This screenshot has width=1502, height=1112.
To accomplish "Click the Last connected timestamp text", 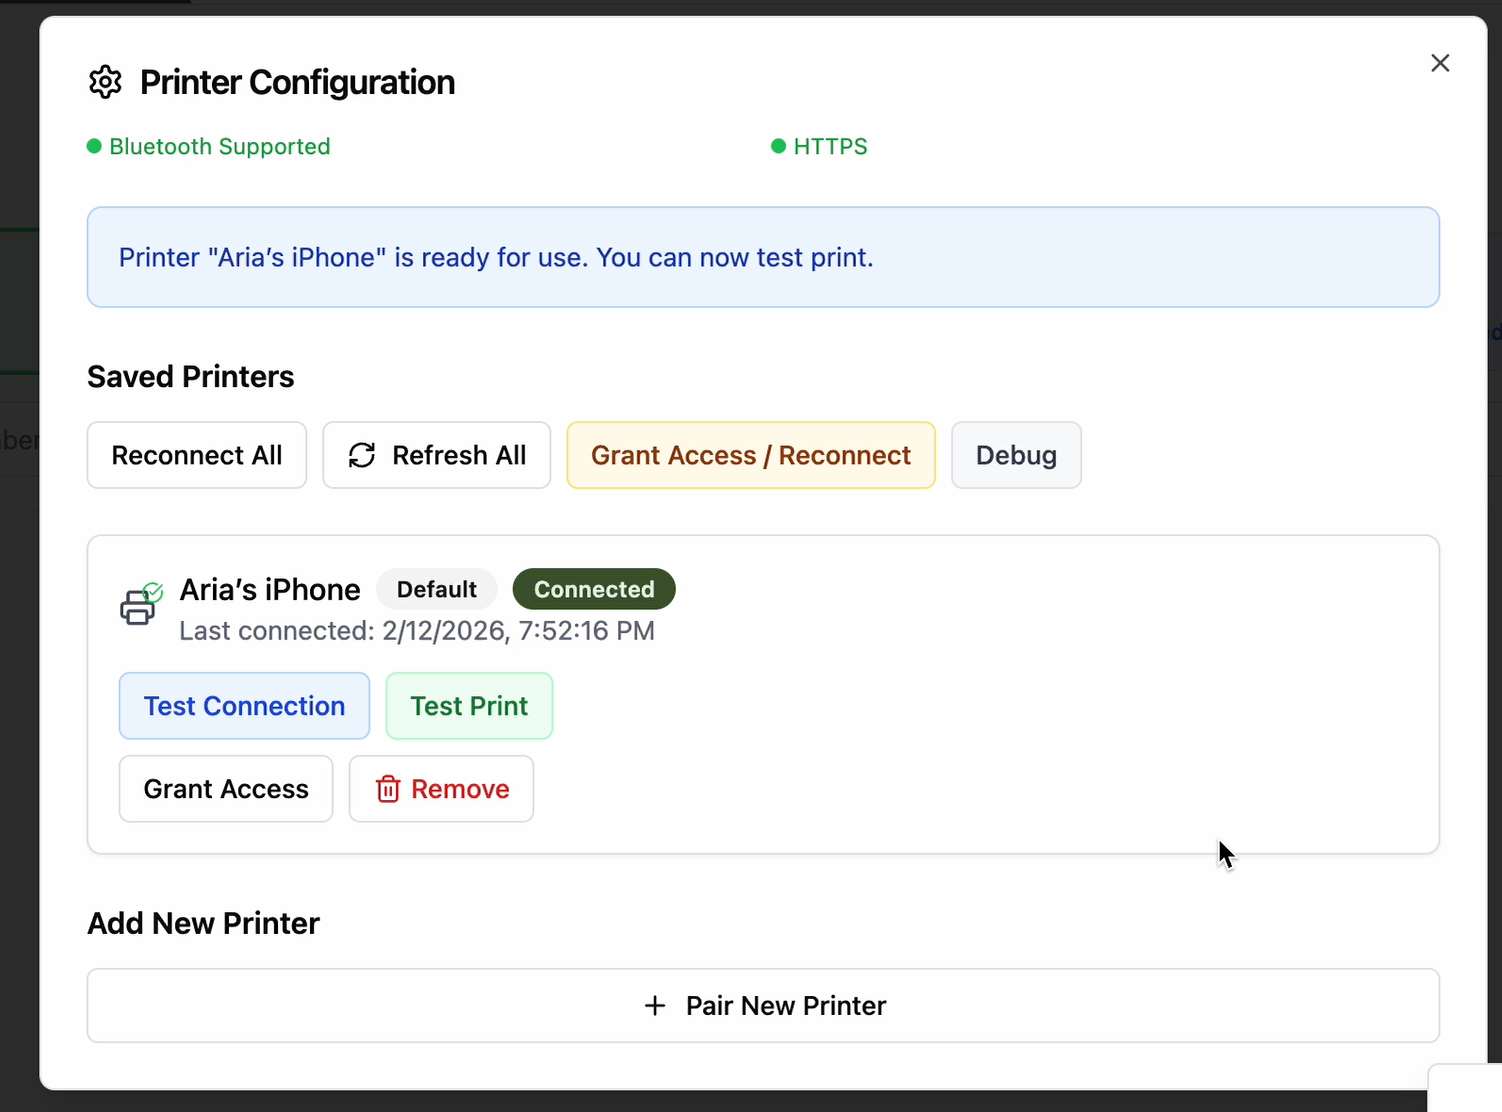I will pyautogui.click(x=417, y=631).
